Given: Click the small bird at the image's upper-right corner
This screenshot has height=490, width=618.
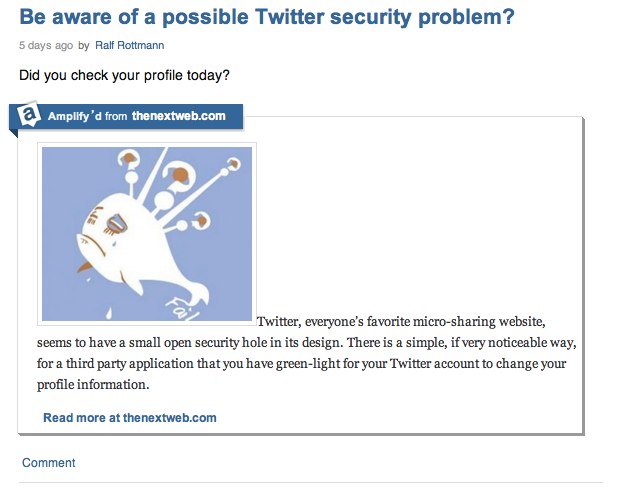Looking at the screenshot, I should pyautogui.click(x=233, y=163).
